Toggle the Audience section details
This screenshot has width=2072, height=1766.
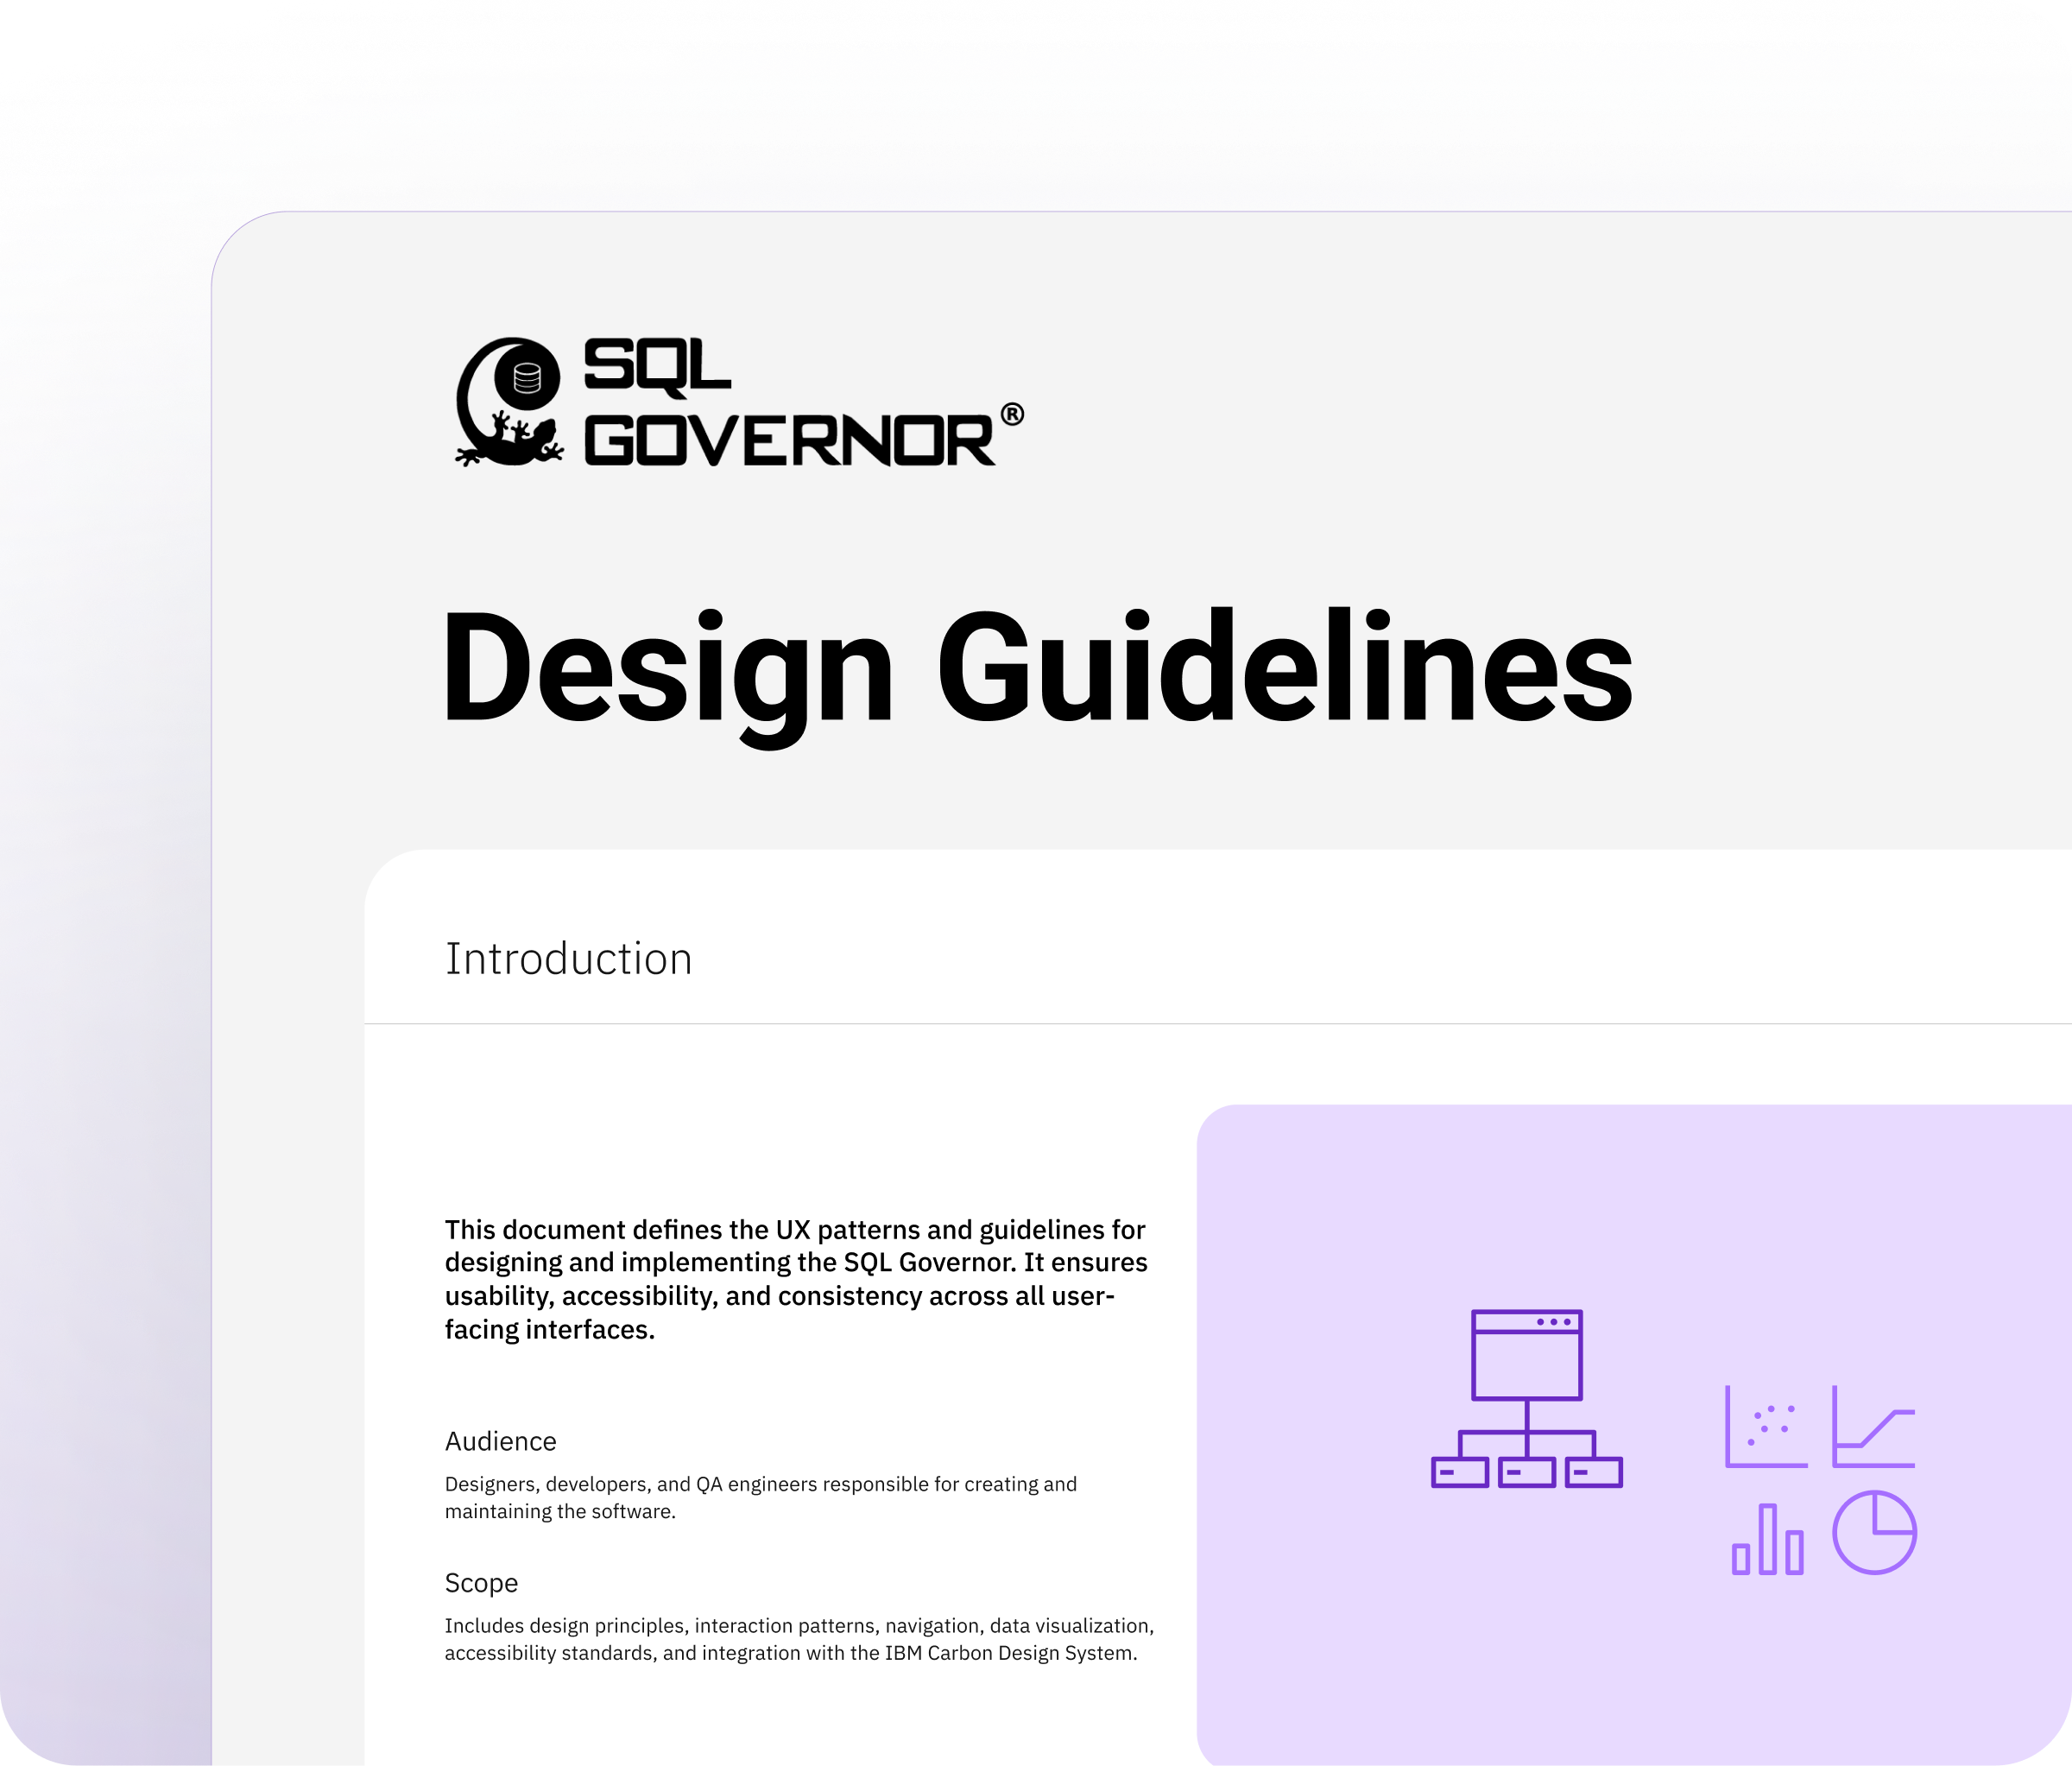(500, 1442)
